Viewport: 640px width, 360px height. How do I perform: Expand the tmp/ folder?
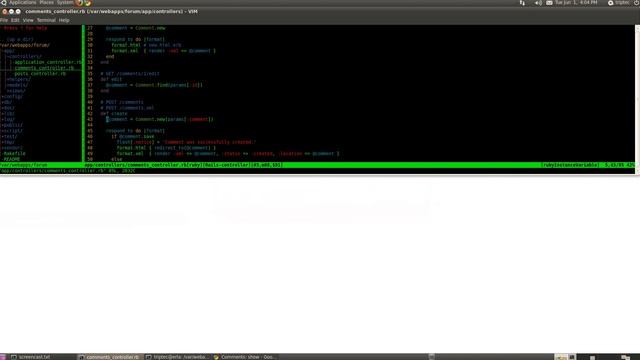click(8, 142)
